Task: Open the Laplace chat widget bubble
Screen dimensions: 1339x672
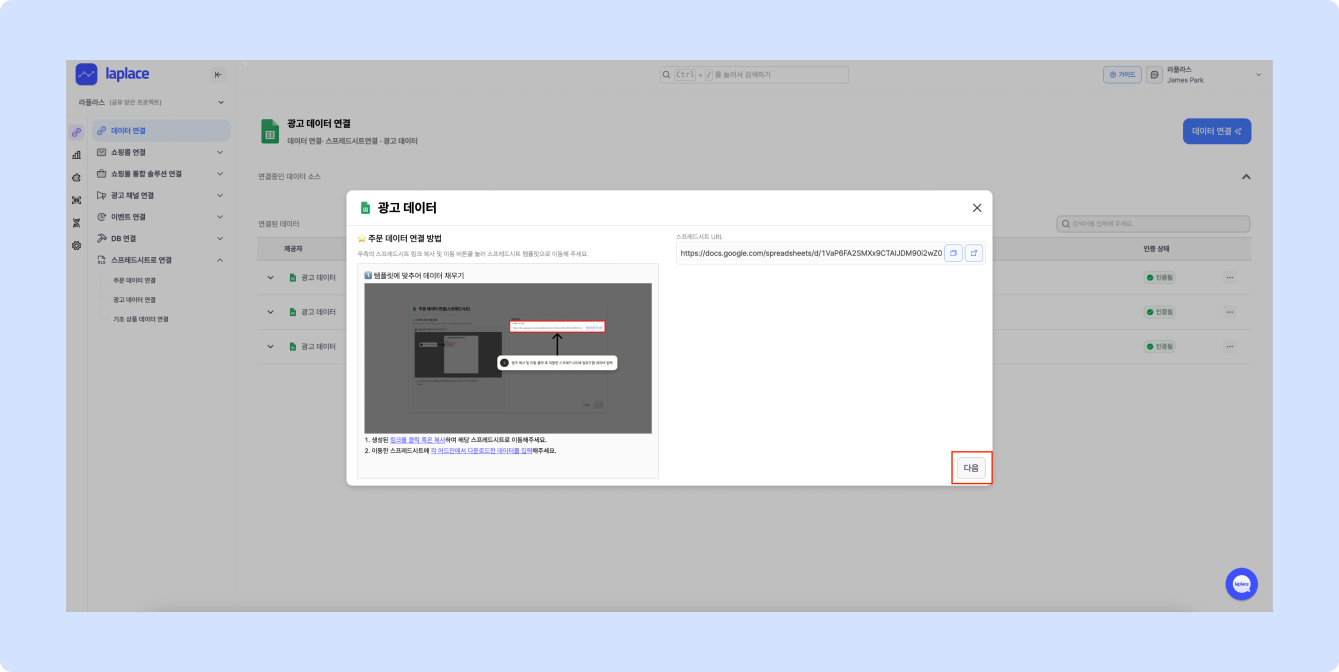Action: click(x=1241, y=584)
